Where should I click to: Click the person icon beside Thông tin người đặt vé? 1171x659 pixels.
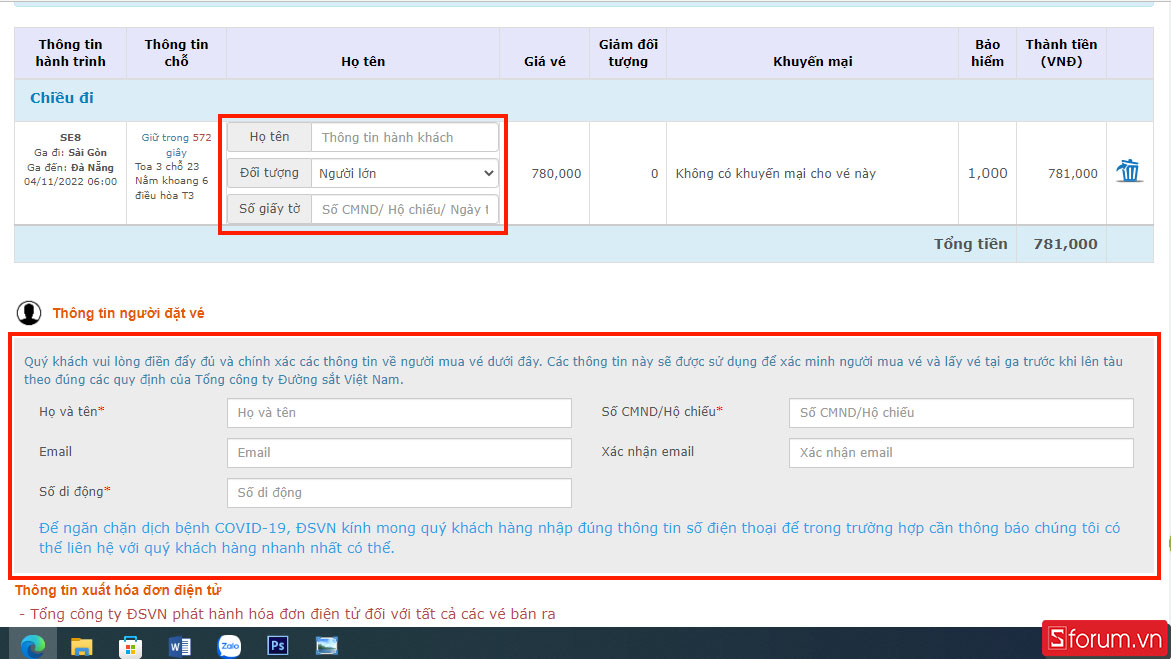coord(29,313)
